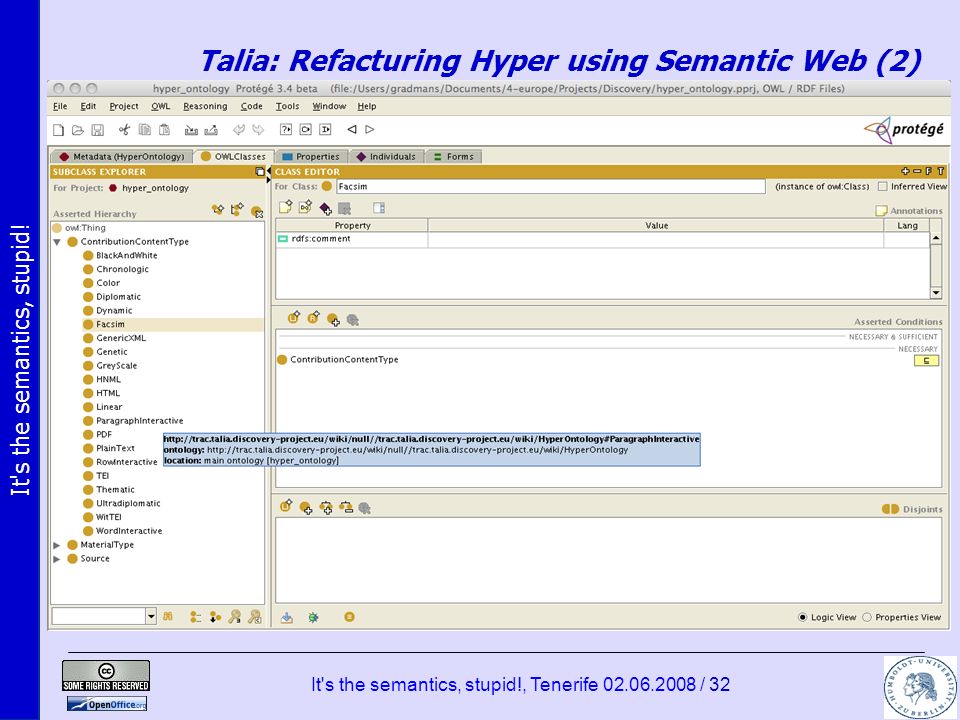Click the Redo arrow icon

[x=258, y=130]
